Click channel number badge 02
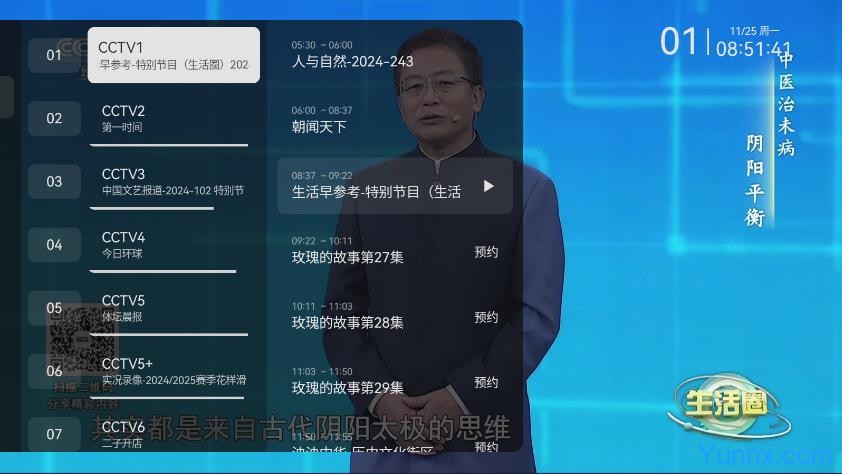842x474 pixels. click(54, 118)
